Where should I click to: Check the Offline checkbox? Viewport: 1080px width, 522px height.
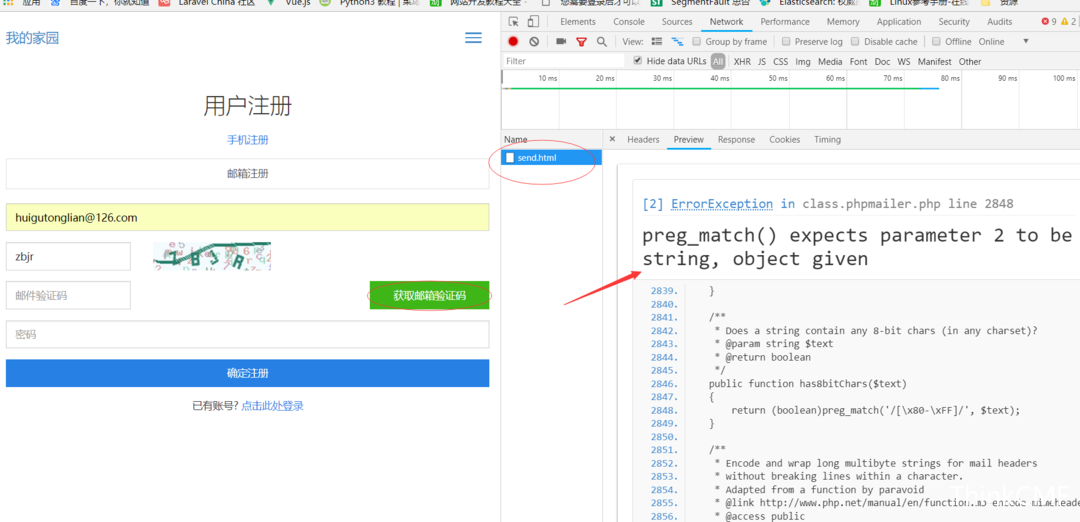point(936,41)
